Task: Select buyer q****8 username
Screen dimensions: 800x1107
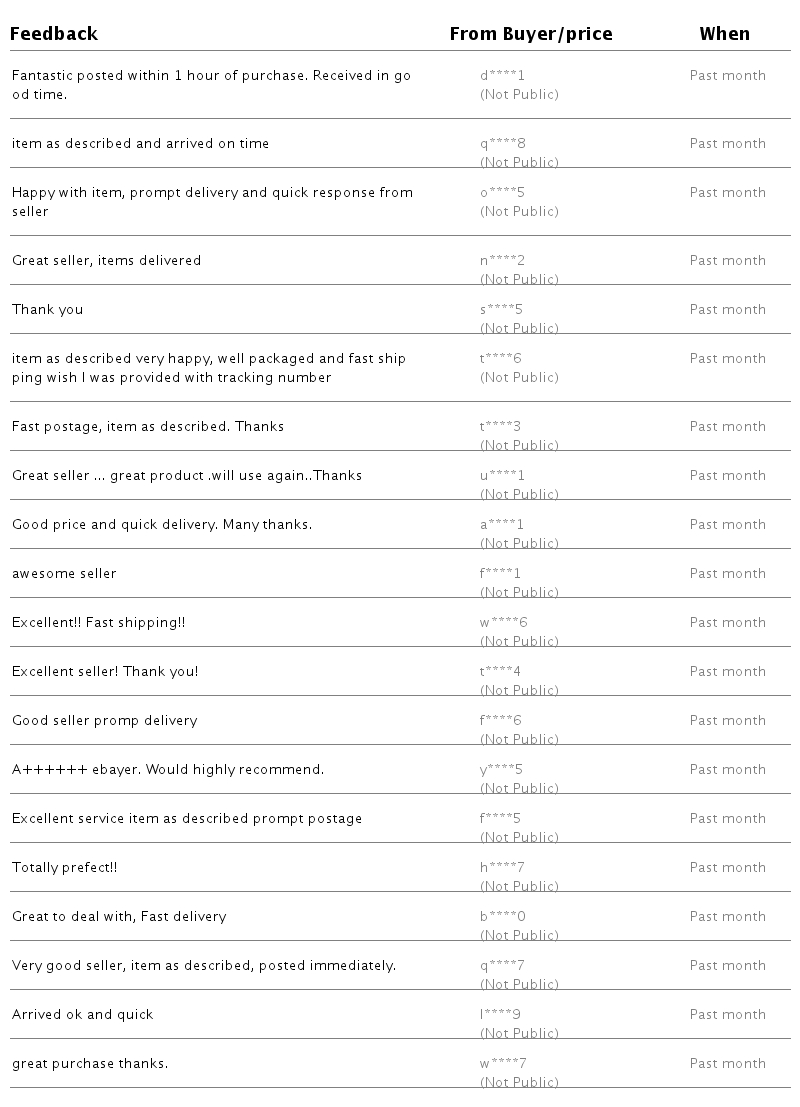Action: pos(502,143)
